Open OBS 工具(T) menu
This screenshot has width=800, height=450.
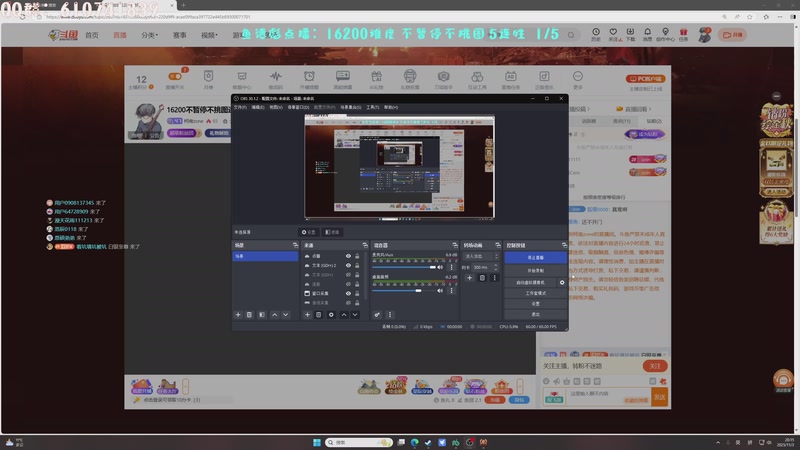click(x=372, y=107)
